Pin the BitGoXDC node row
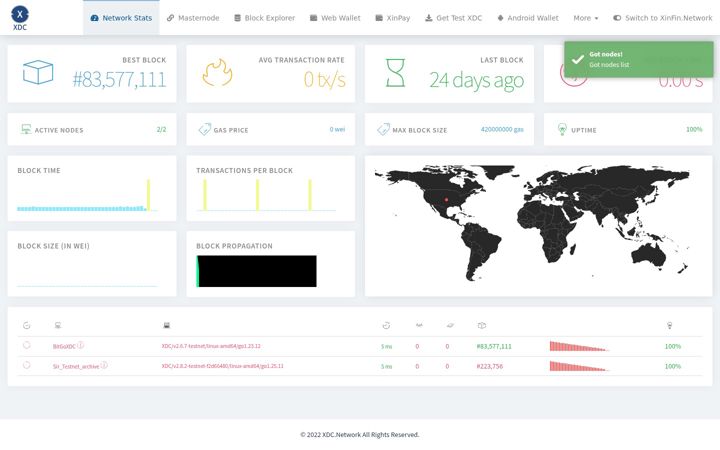This screenshot has height=450, width=720. (x=26, y=345)
